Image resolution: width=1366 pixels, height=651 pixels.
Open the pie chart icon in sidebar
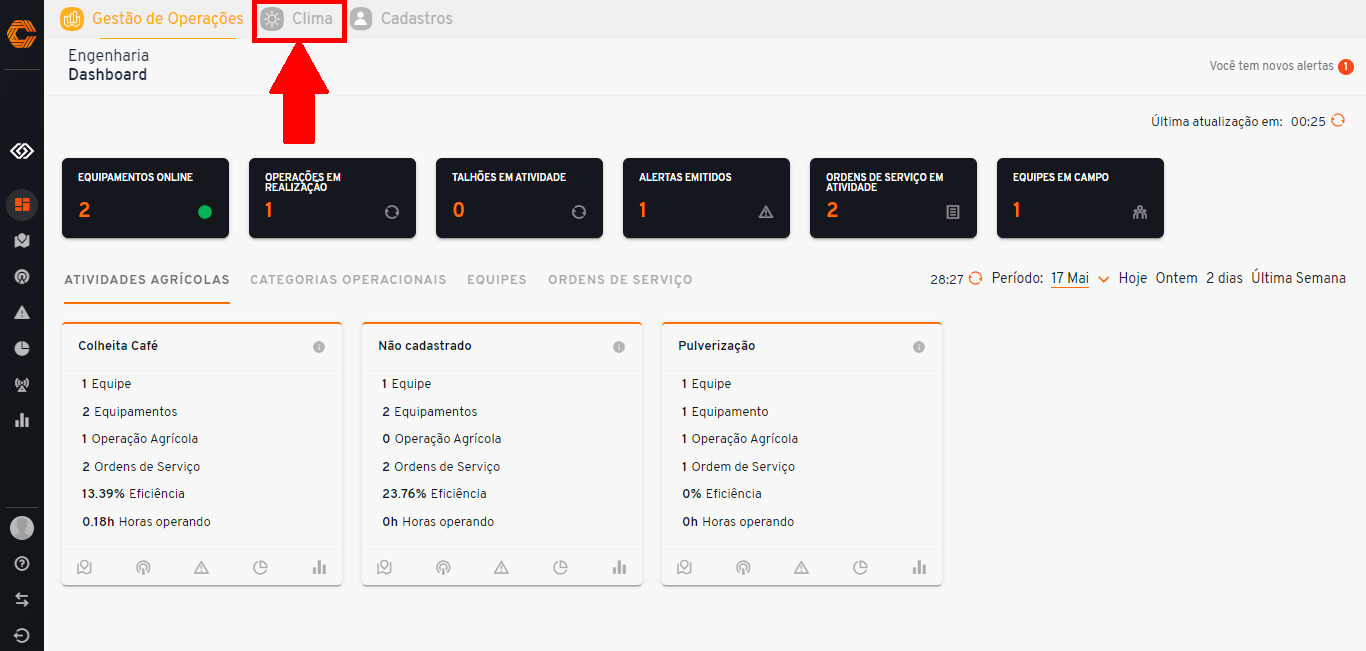click(22, 349)
